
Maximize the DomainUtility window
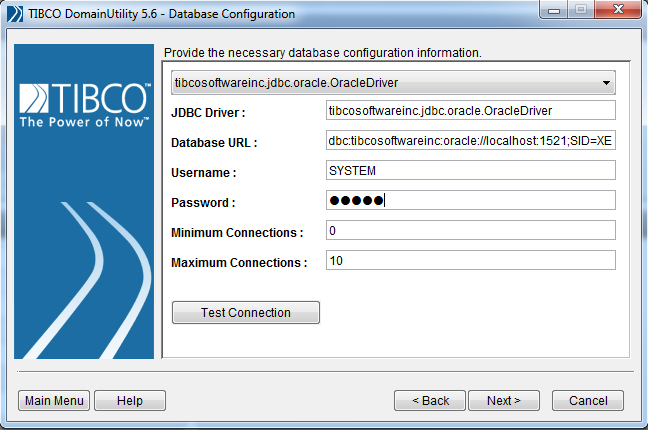click(581, 10)
